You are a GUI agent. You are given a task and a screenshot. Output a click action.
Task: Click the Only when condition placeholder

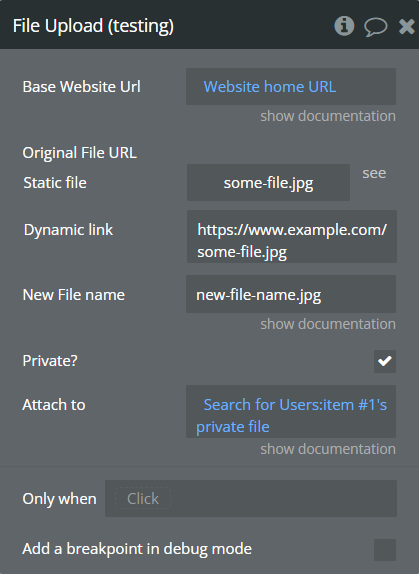143,499
